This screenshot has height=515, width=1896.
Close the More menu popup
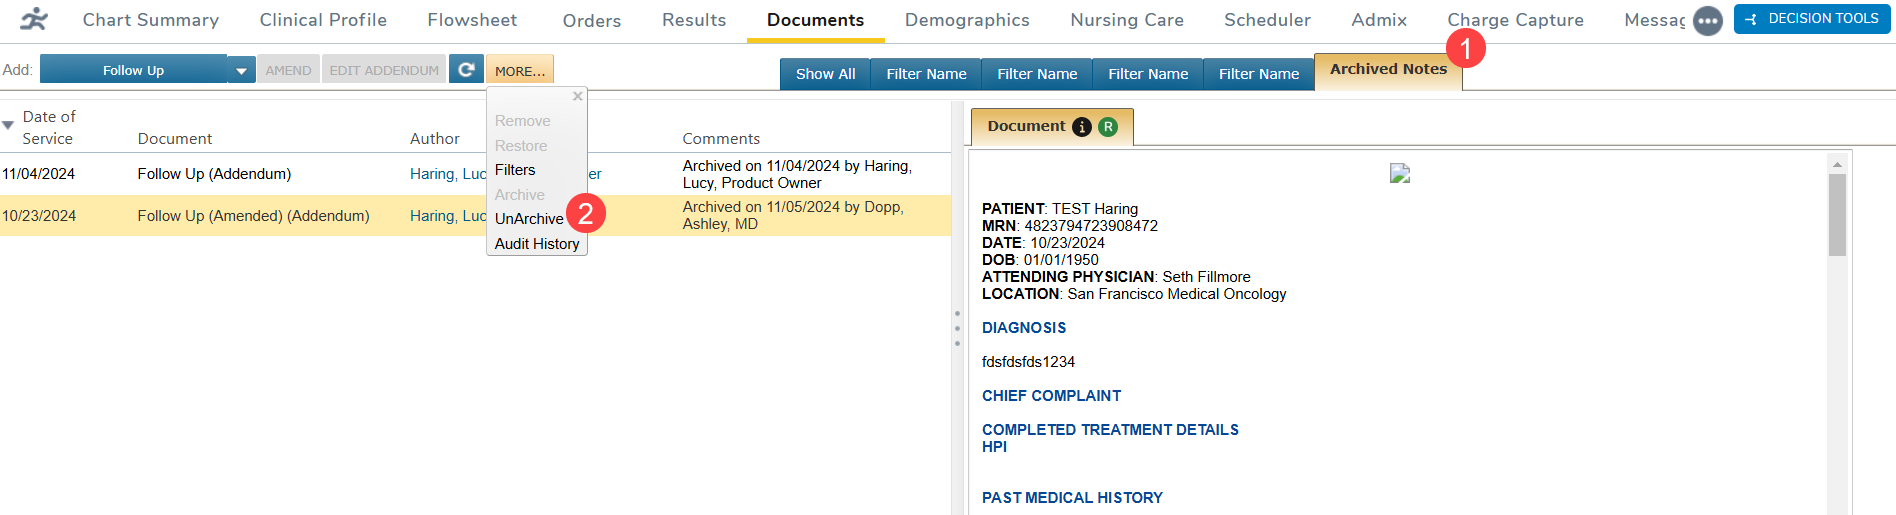pos(577,97)
